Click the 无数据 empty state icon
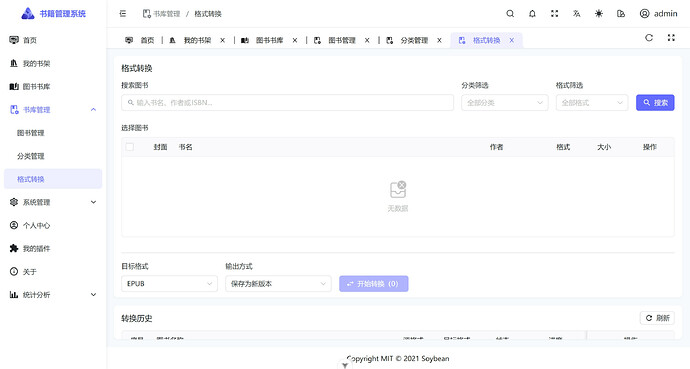Screen dimensions: 690x369 (398, 190)
